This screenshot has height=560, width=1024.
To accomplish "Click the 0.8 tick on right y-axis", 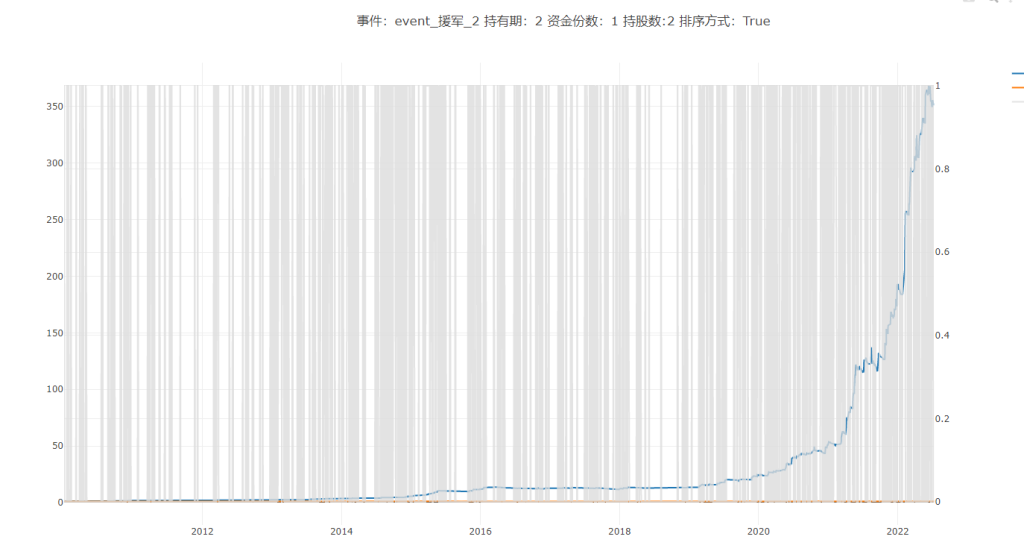I will pos(943,169).
